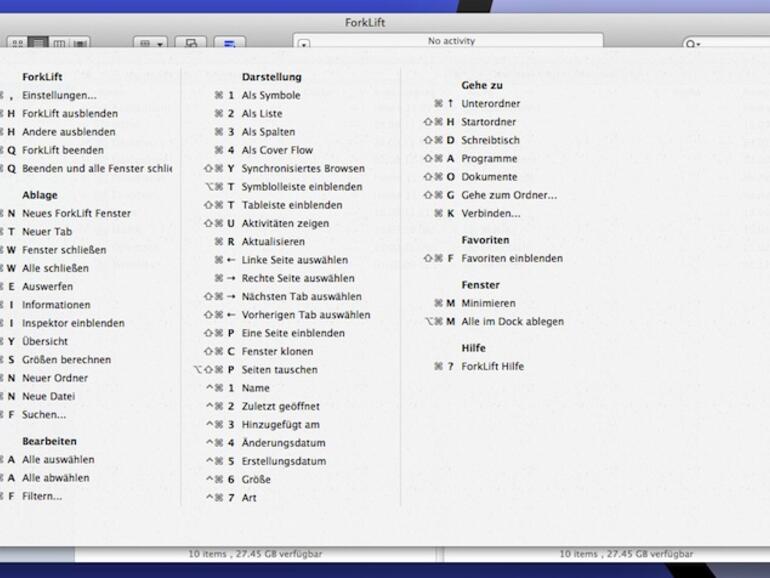
Task: Select Suchen... entry
Action: coord(44,414)
